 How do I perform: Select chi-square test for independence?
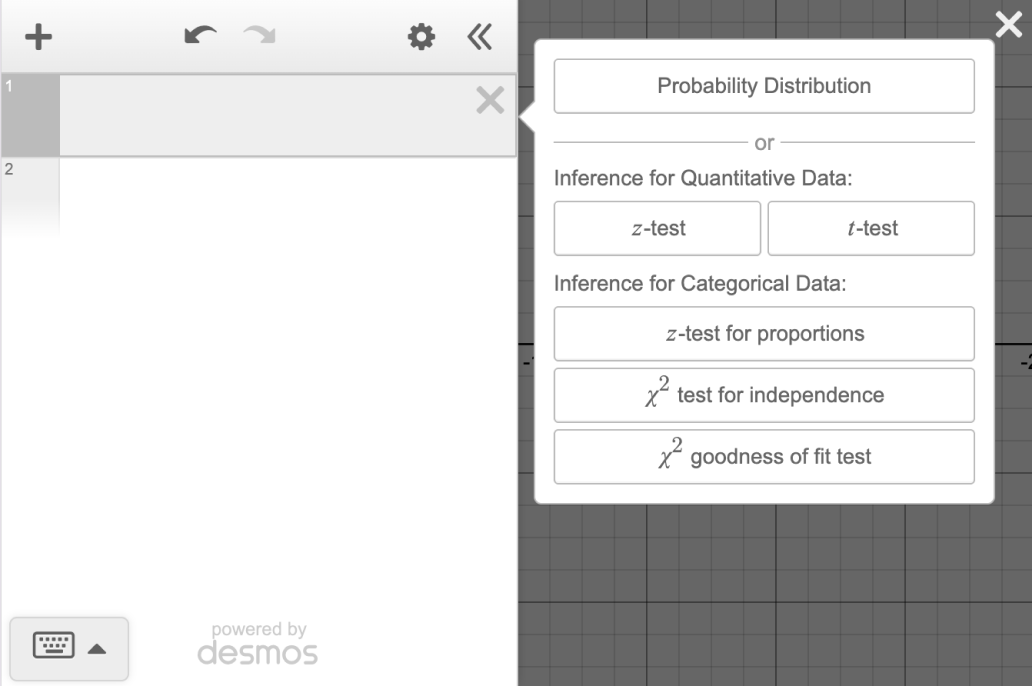point(764,395)
